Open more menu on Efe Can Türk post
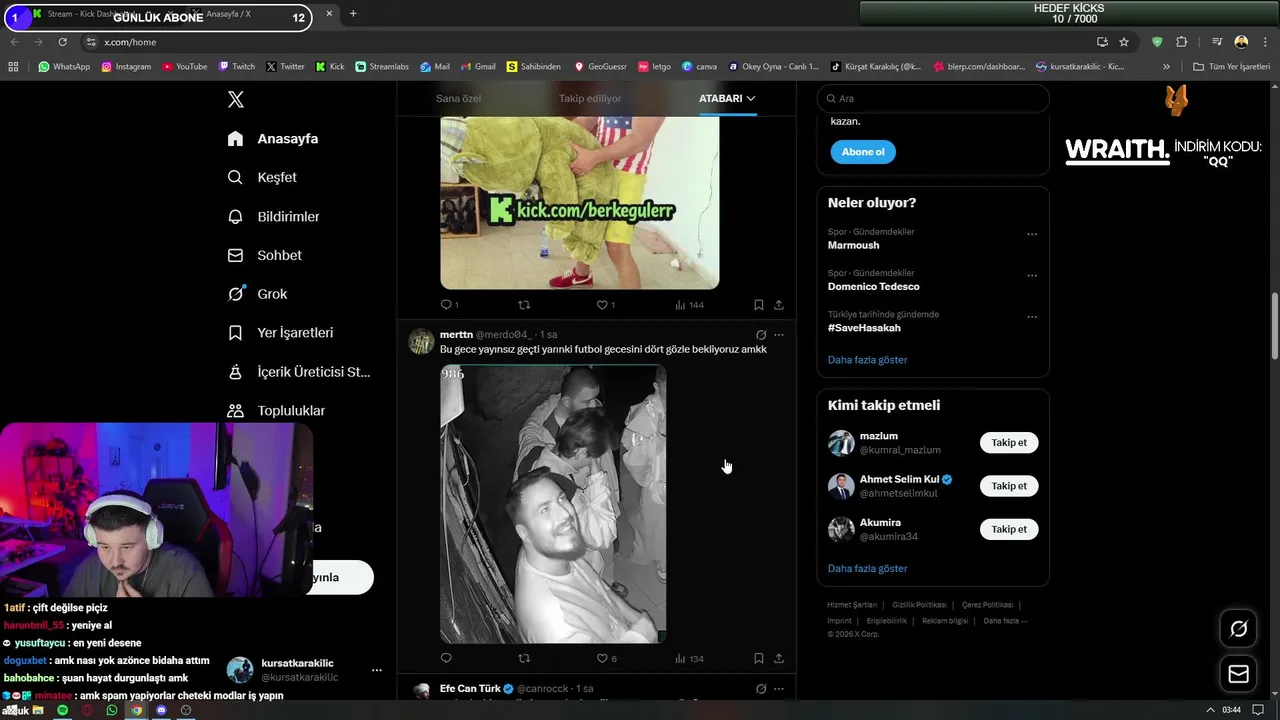The image size is (1280, 720). [779, 689]
